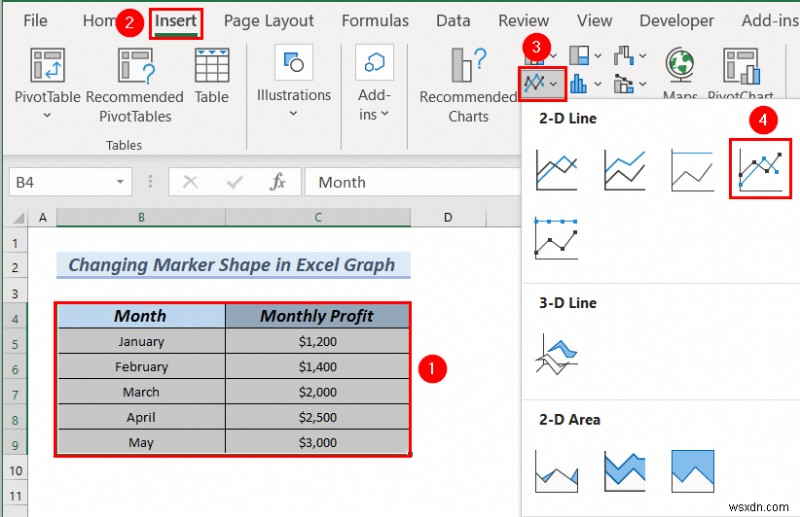Select row 1 header
800x517 pixels.
click(x=16, y=243)
